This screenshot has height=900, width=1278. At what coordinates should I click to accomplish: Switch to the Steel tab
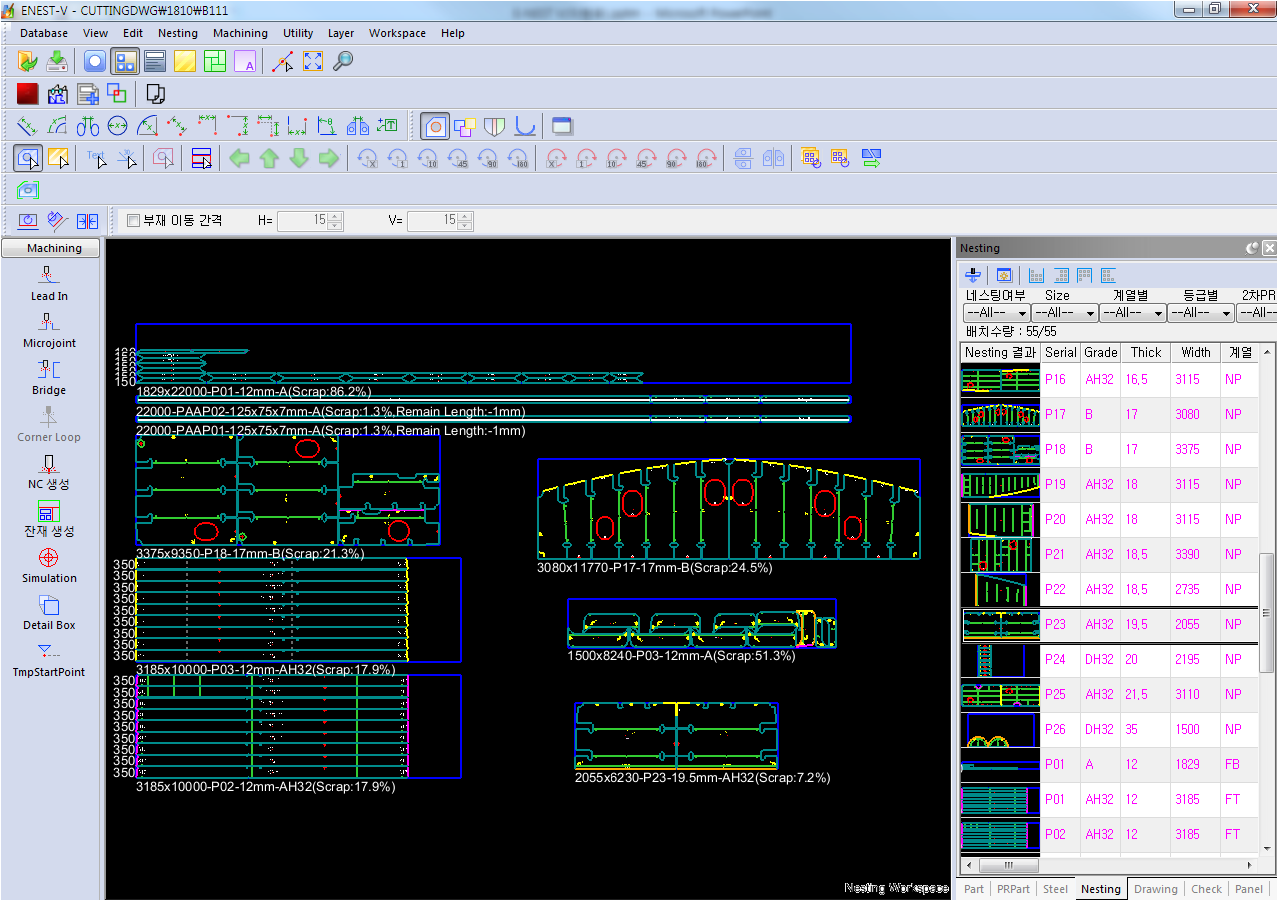[1055, 888]
